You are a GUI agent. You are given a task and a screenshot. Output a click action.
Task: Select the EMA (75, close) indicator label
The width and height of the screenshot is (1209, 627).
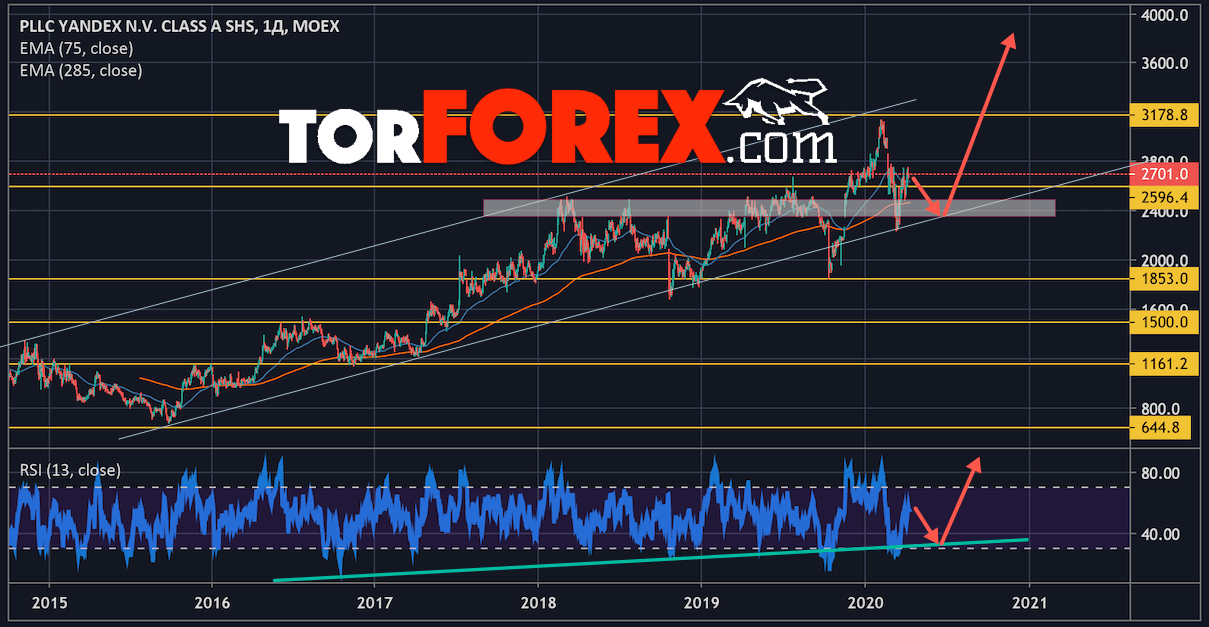pyautogui.click(x=76, y=48)
